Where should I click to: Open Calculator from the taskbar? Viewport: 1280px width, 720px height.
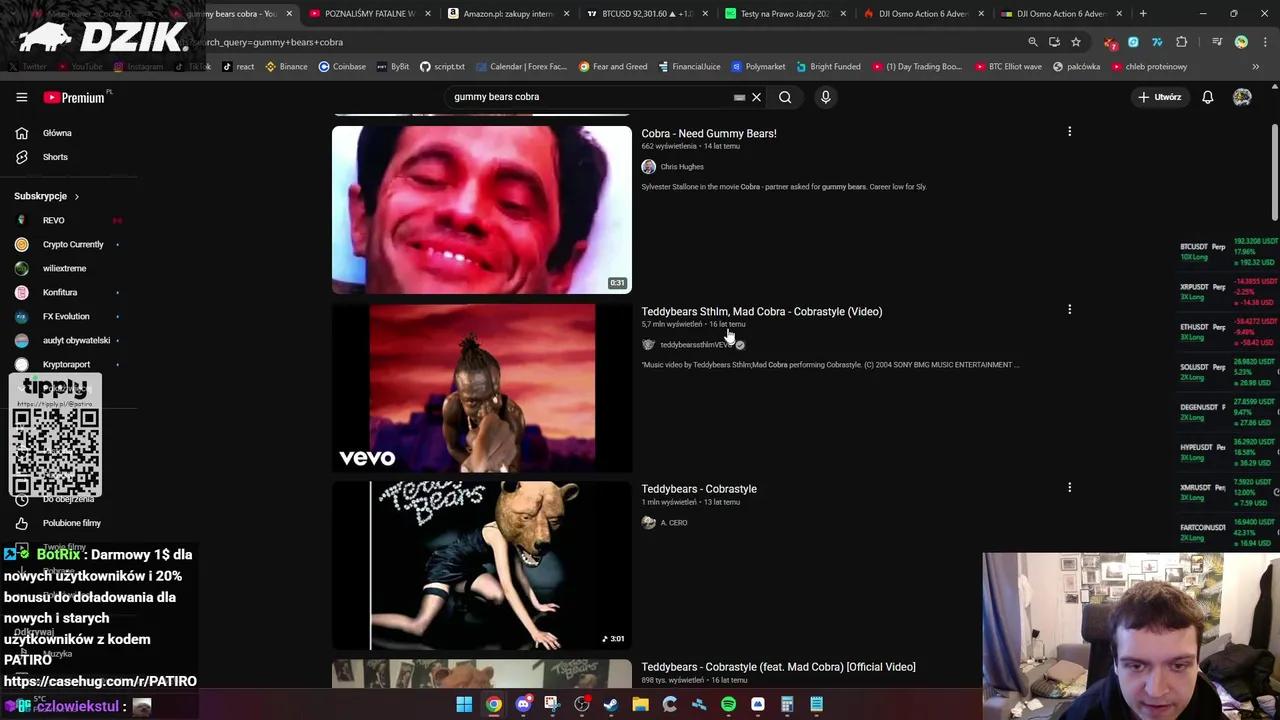tap(787, 705)
